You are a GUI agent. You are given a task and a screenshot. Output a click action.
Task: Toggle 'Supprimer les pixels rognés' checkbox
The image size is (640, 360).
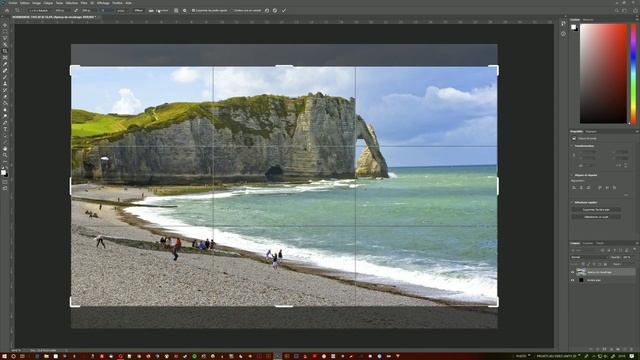[193, 11]
